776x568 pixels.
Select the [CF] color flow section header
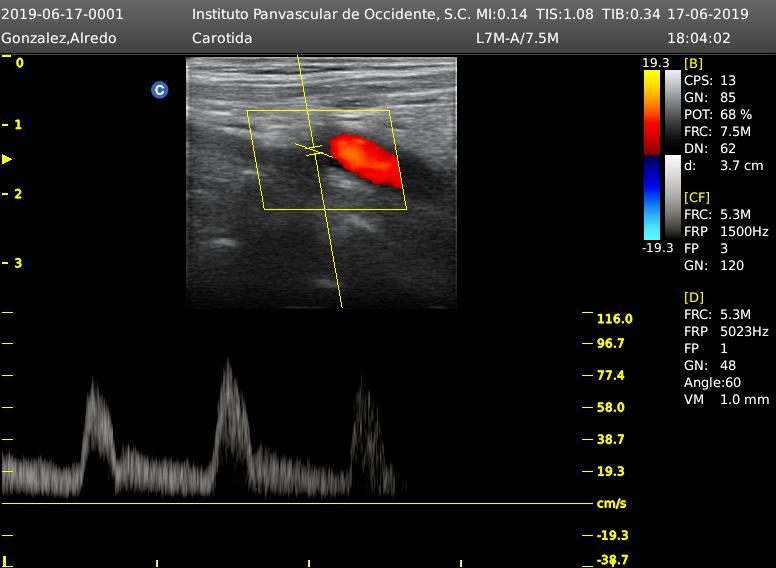pyautogui.click(x=697, y=197)
